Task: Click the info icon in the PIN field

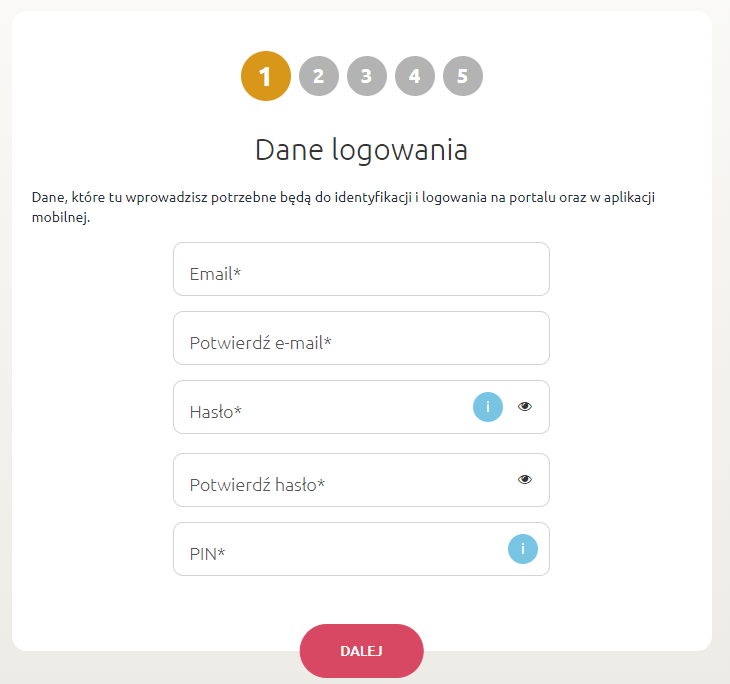Action: [x=522, y=549]
